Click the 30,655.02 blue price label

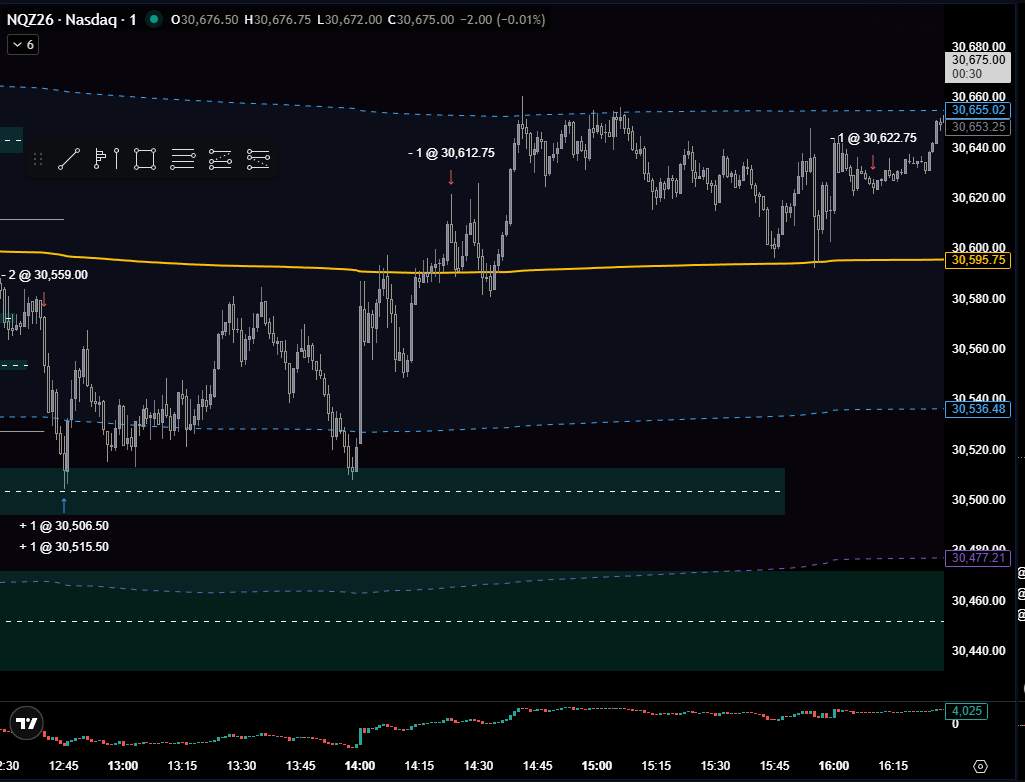pos(978,110)
